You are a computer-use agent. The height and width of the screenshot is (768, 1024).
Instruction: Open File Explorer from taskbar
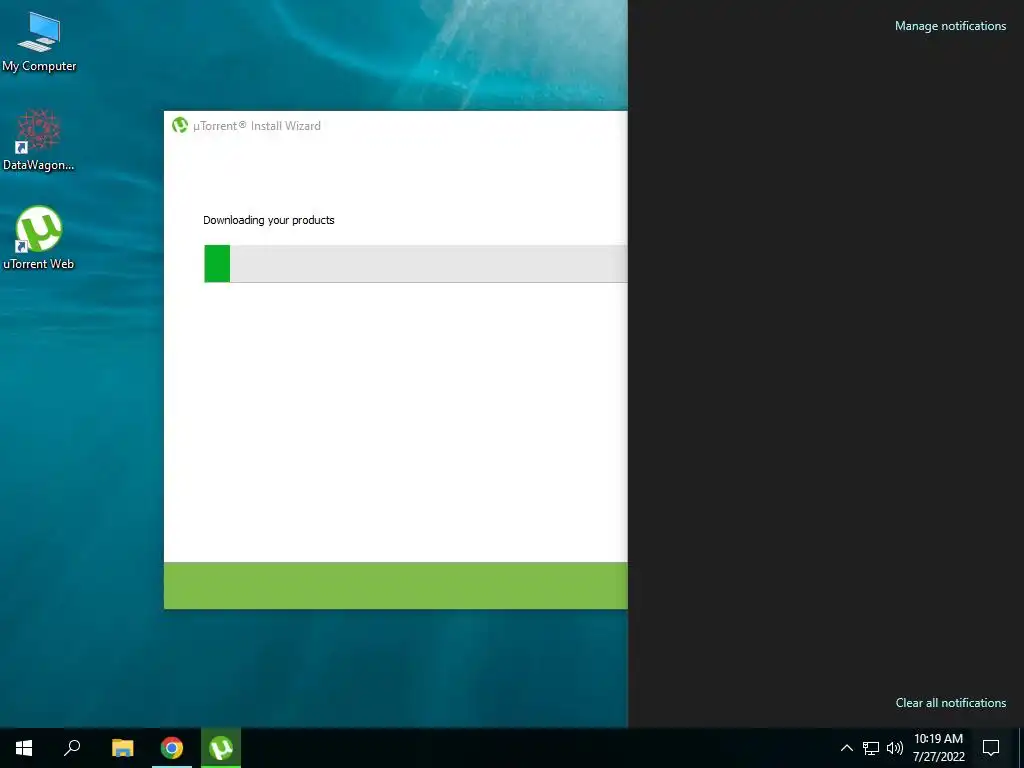coord(122,748)
